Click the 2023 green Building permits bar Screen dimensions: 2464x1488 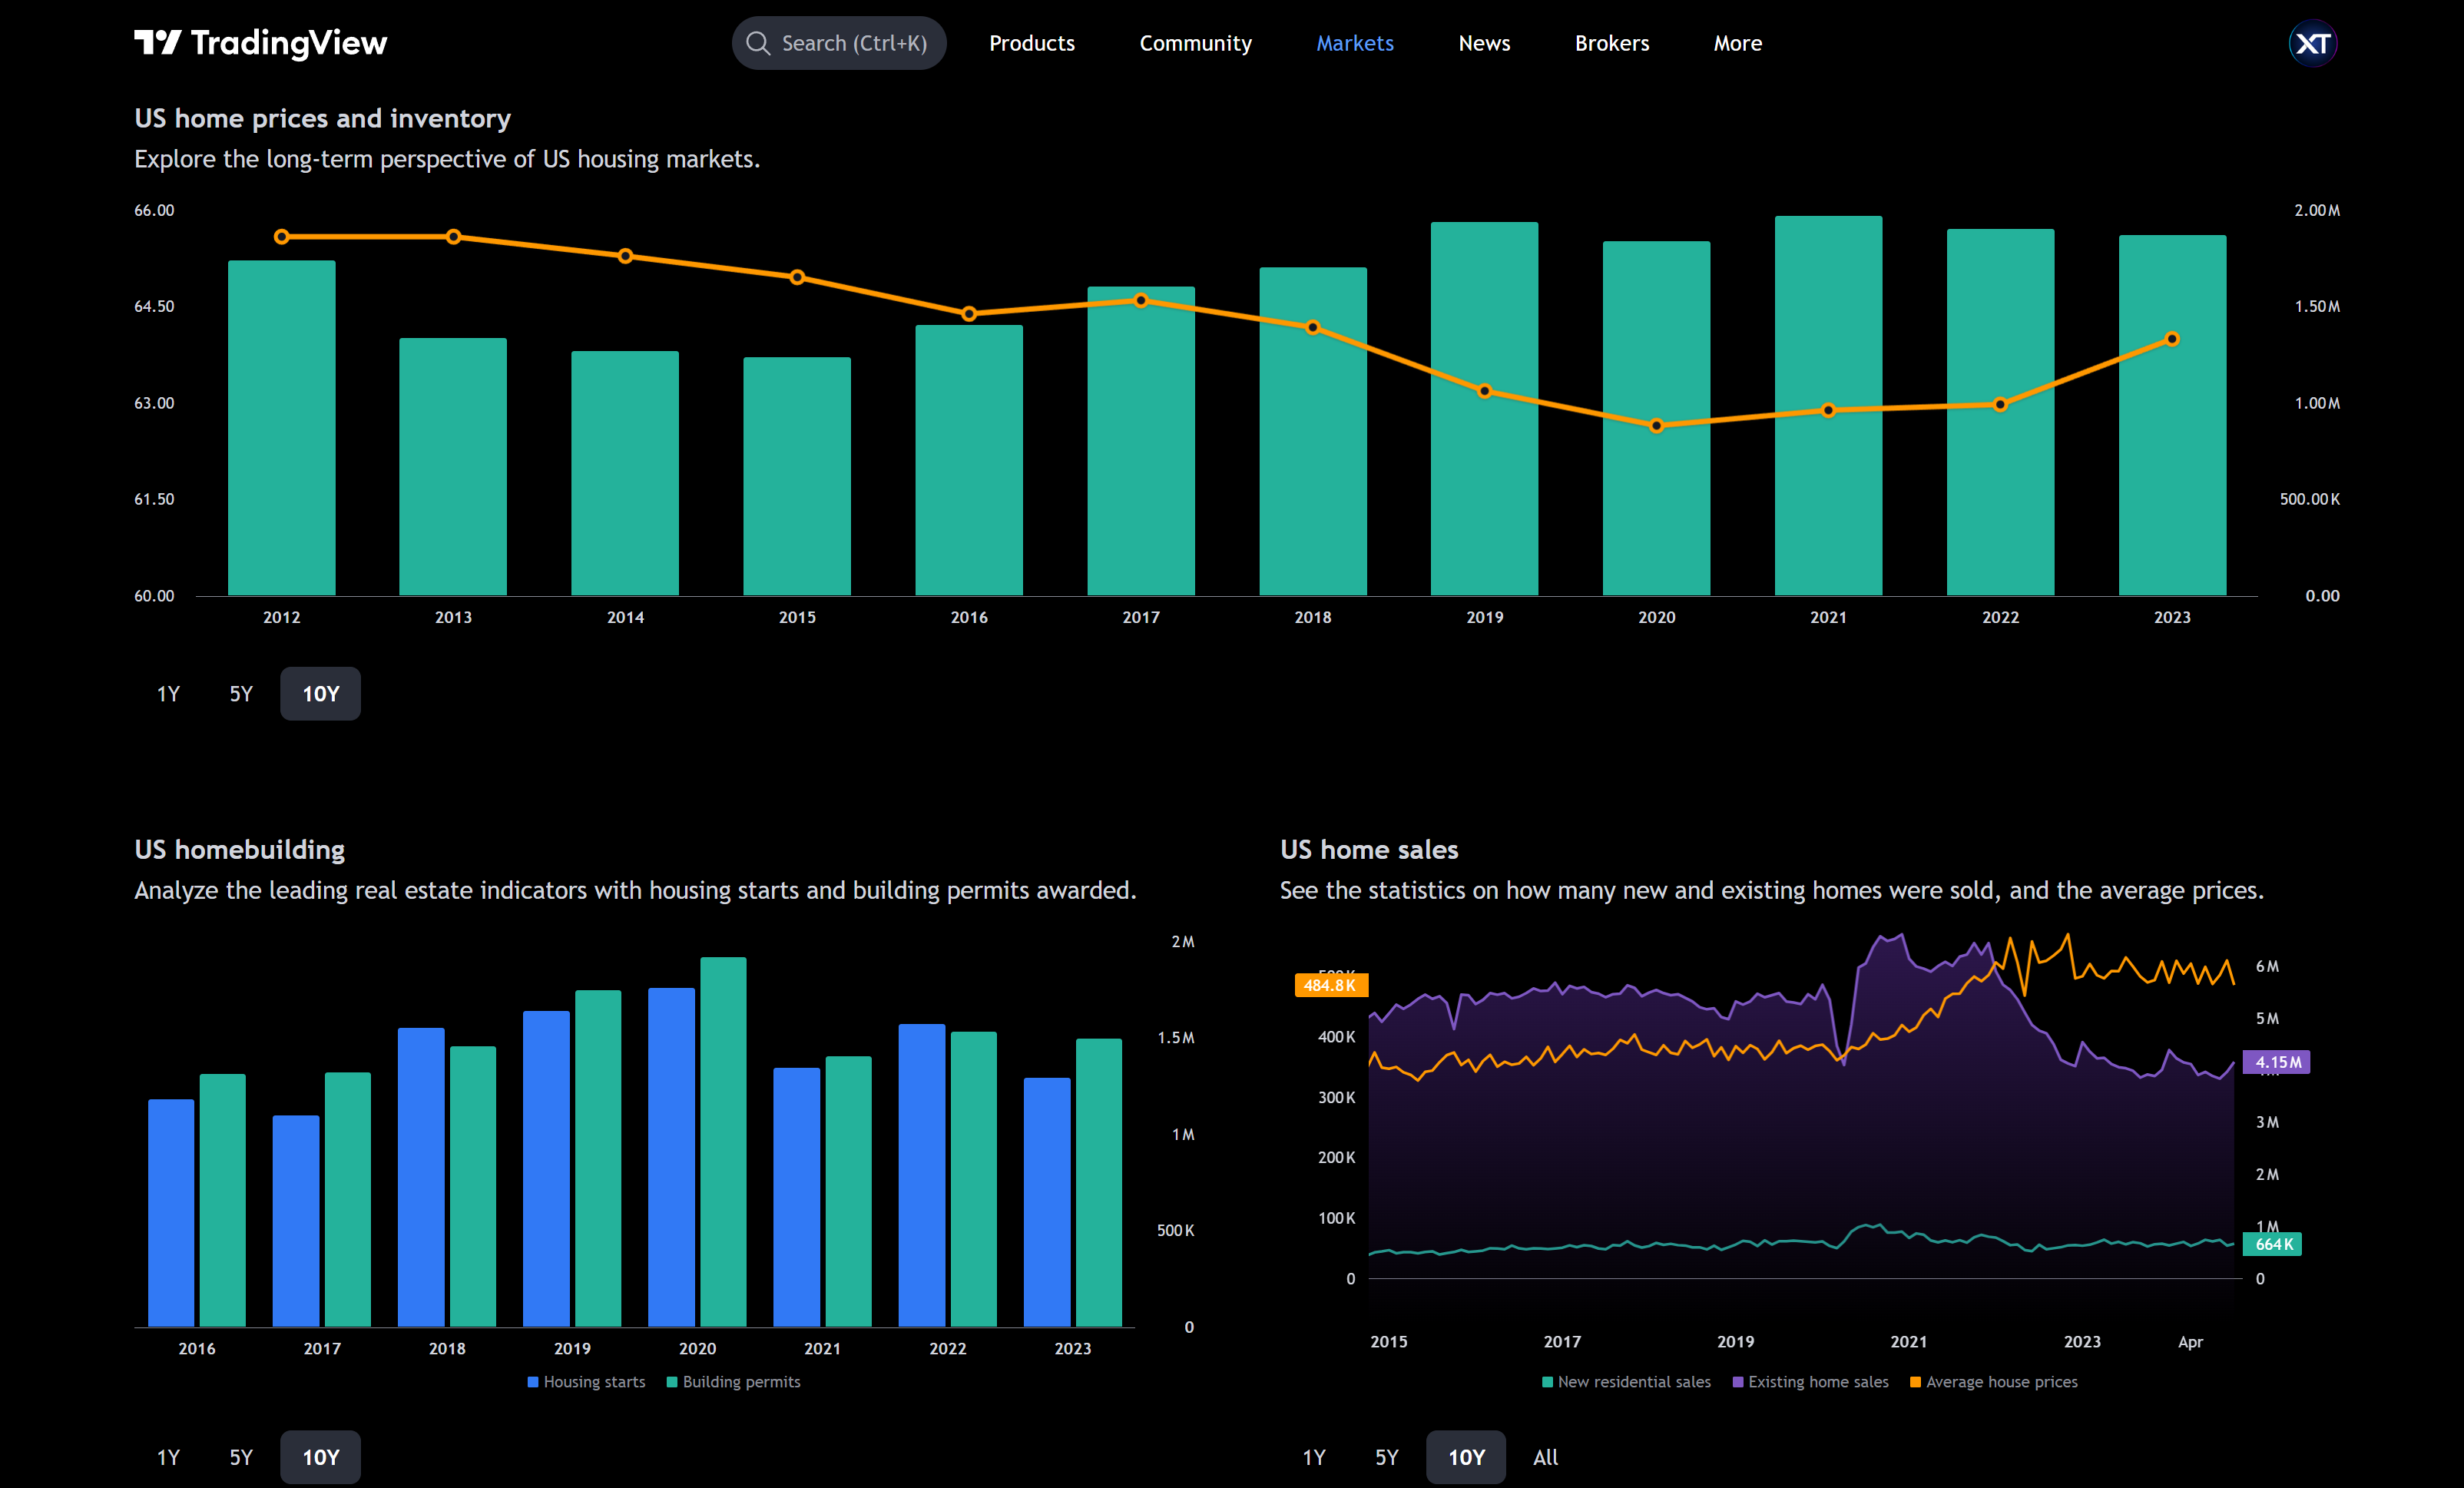(x=1099, y=1183)
